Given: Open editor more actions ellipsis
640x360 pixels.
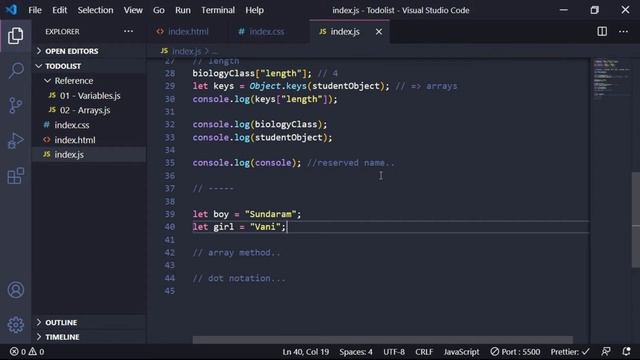Looking at the screenshot, I should (x=623, y=31).
